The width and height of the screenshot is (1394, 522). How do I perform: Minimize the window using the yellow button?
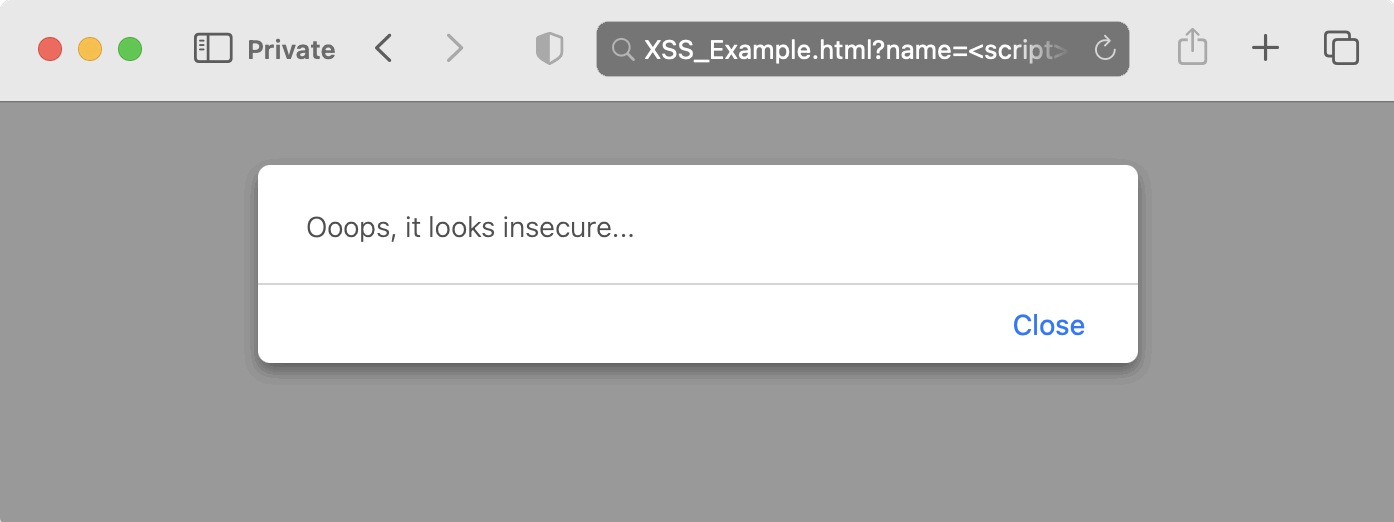(90, 49)
